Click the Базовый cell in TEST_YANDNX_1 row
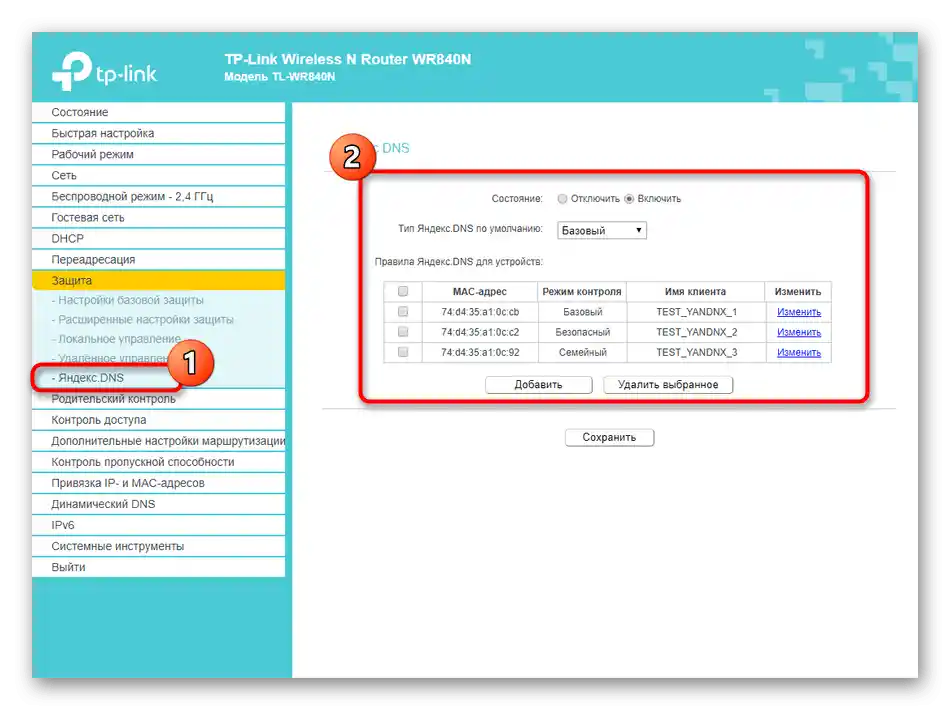950x710 pixels. pyautogui.click(x=582, y=312)
